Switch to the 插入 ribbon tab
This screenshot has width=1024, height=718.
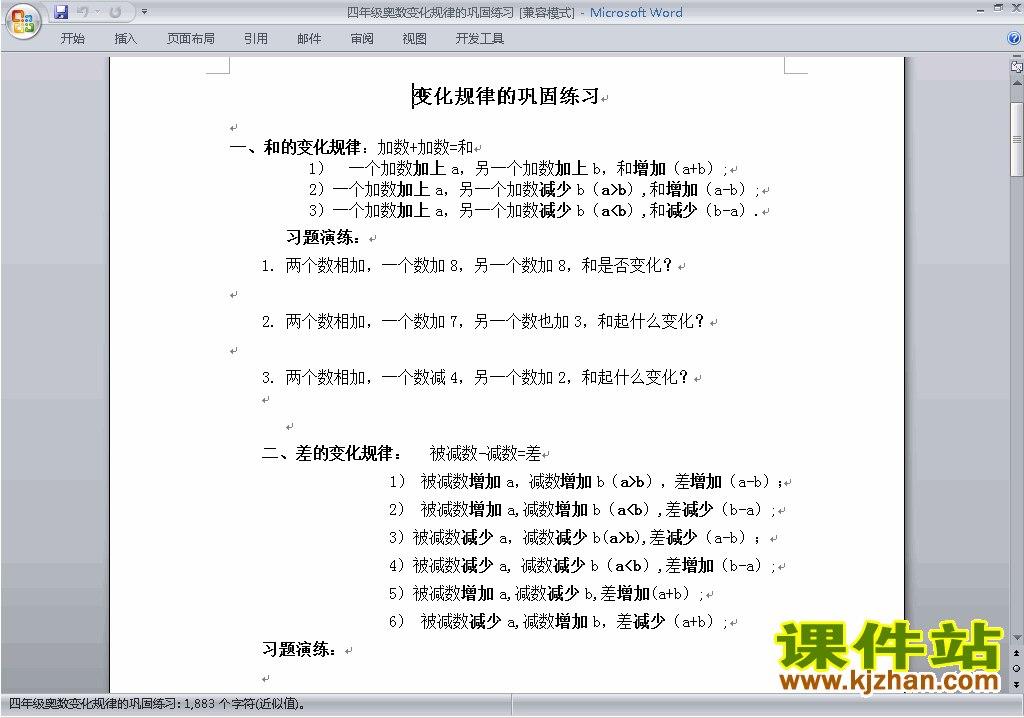click(x=125, y=39)
